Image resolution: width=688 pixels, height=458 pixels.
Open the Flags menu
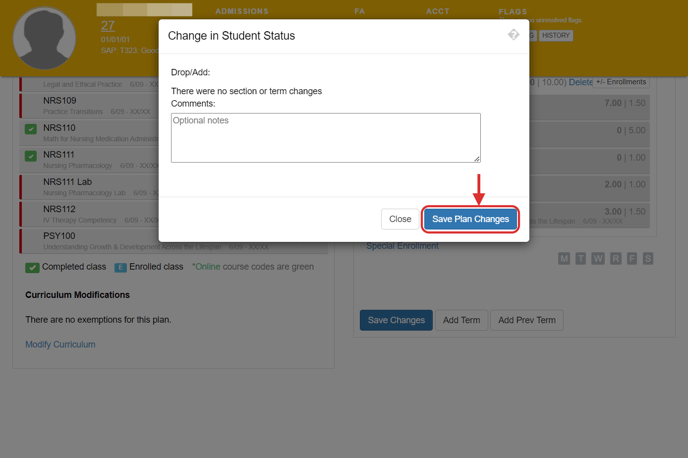[x=512, y=12]
